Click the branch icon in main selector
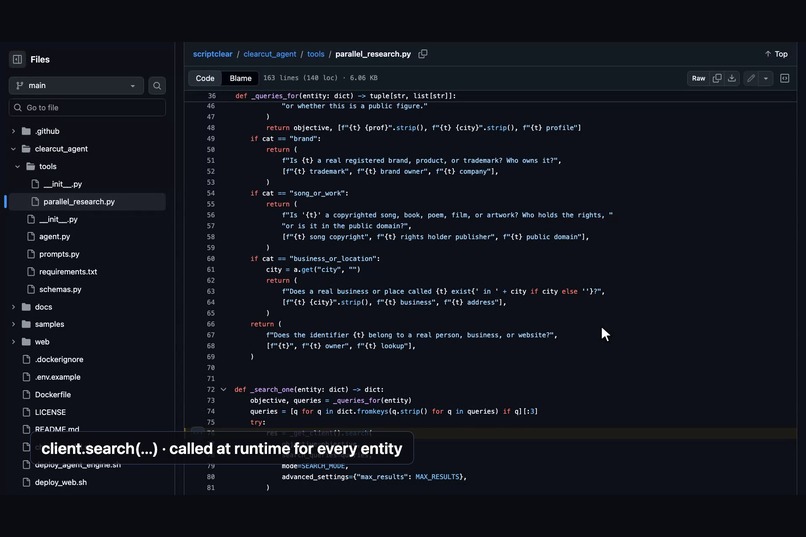The width and height of the screenshot is (806, 537). (x=20, y=85)
